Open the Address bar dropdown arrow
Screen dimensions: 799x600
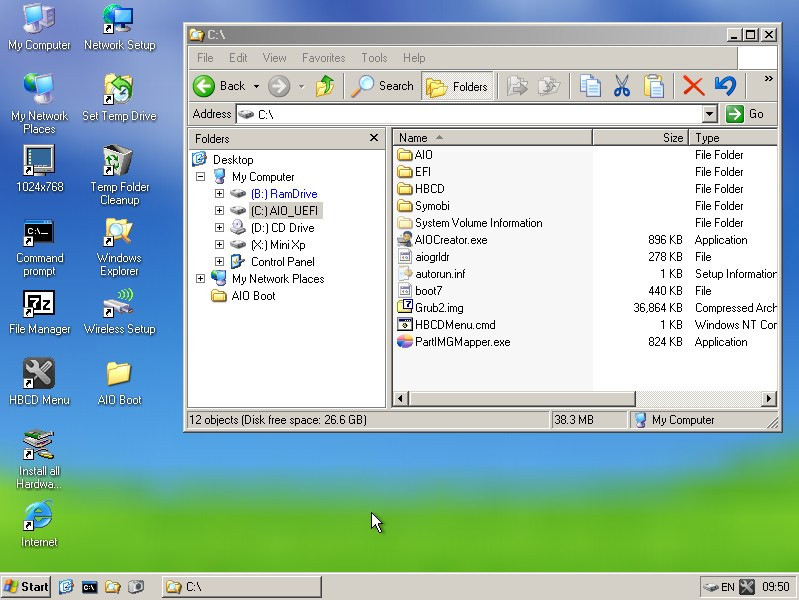(x=709, y=114)
